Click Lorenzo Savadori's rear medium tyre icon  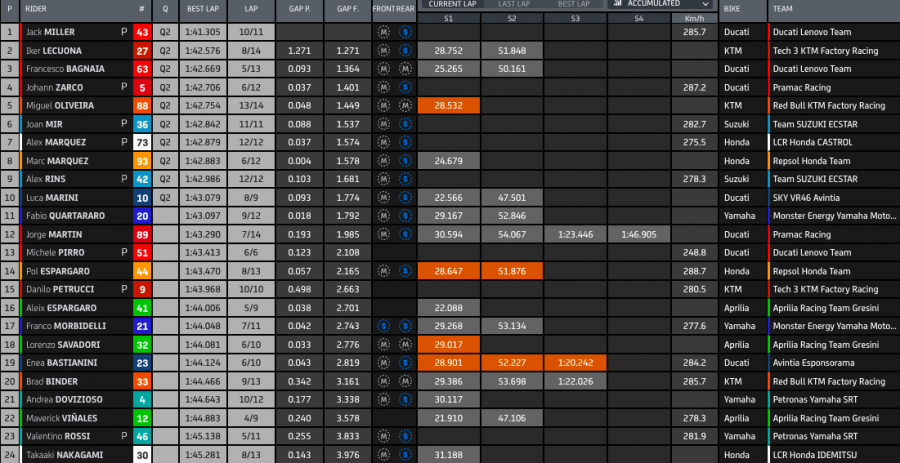(403, 343)
